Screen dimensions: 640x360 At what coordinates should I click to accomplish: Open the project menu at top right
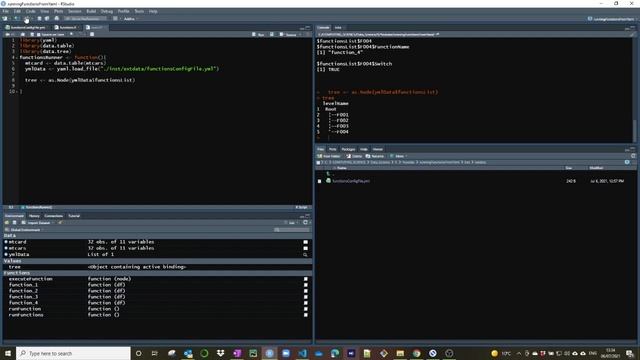coord(612,19)
